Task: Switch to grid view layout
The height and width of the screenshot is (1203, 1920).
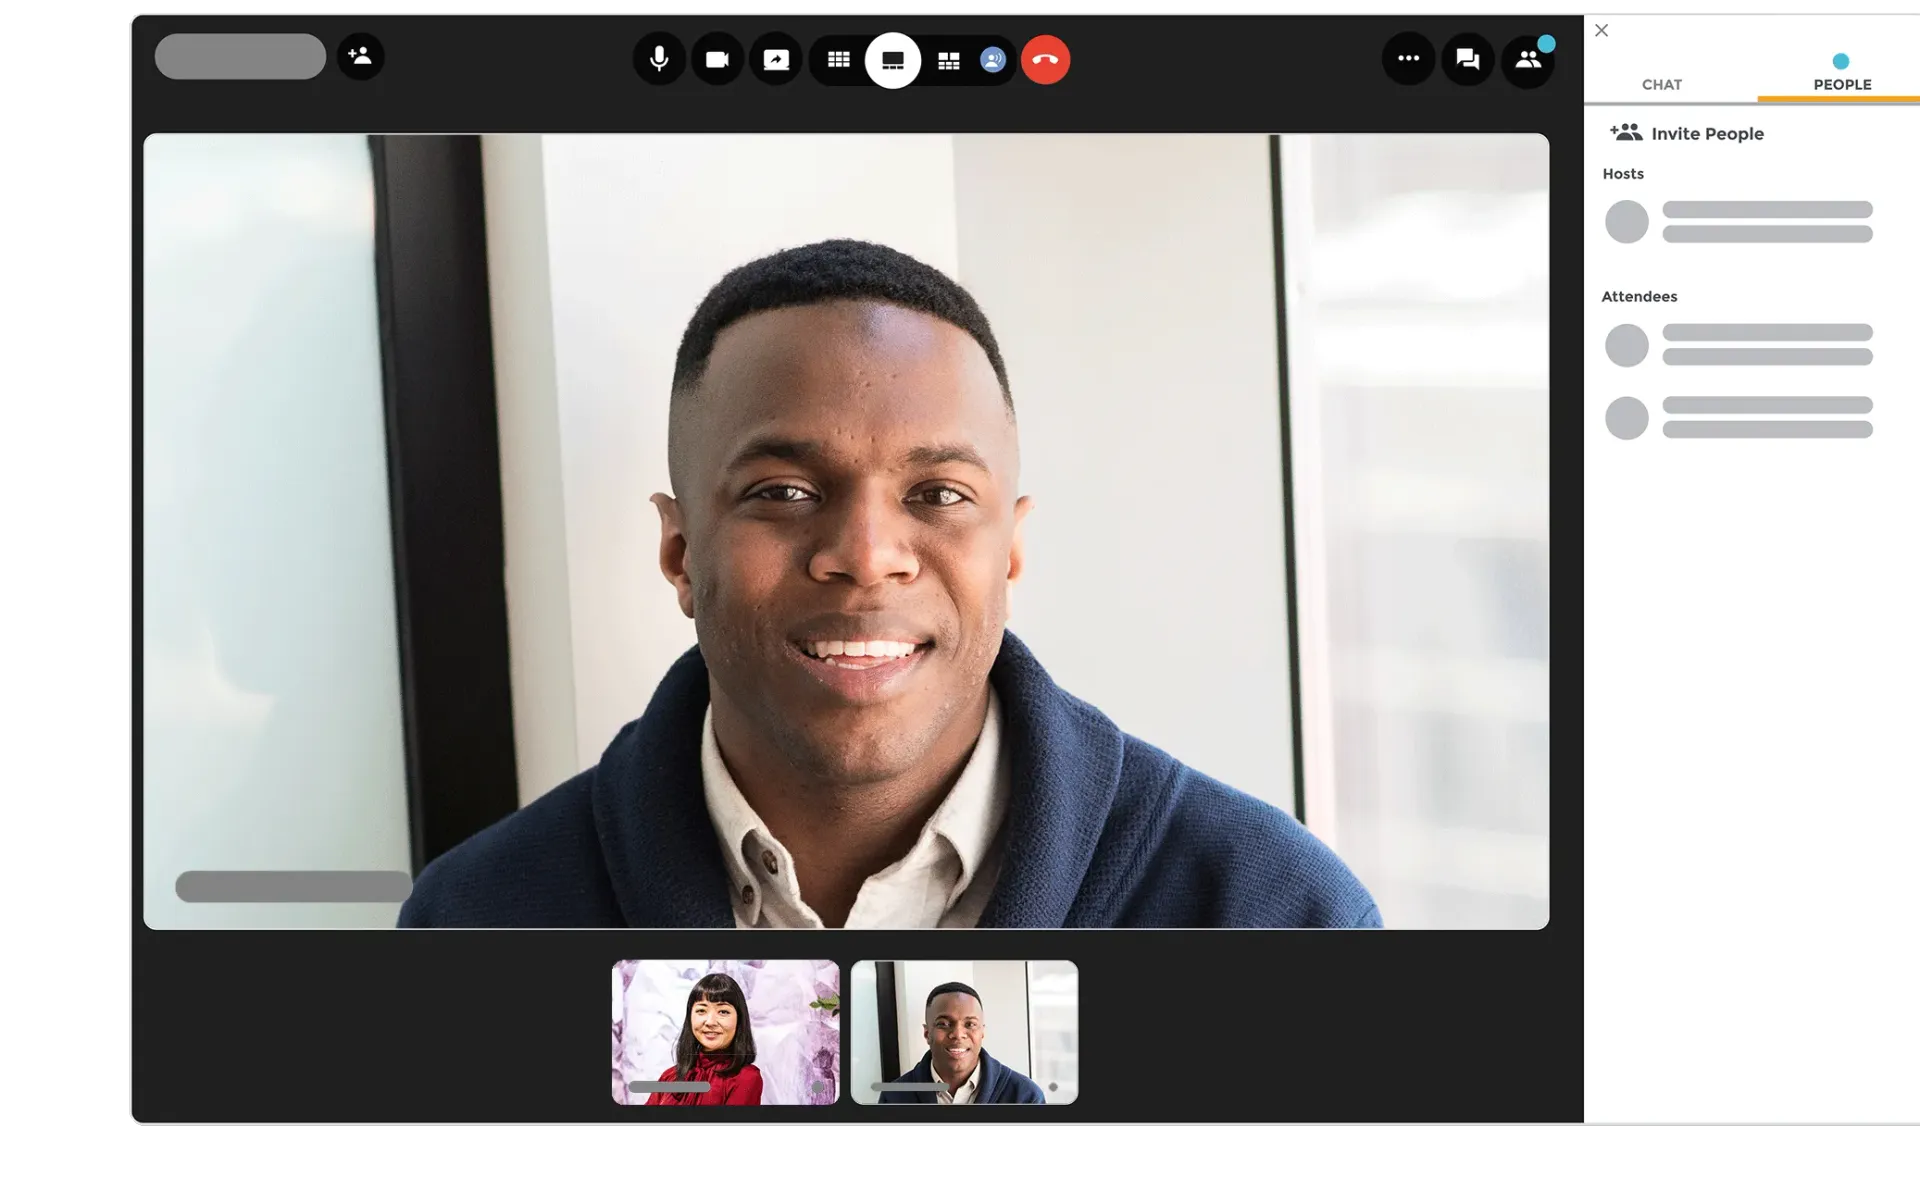Action: [839, 59]
